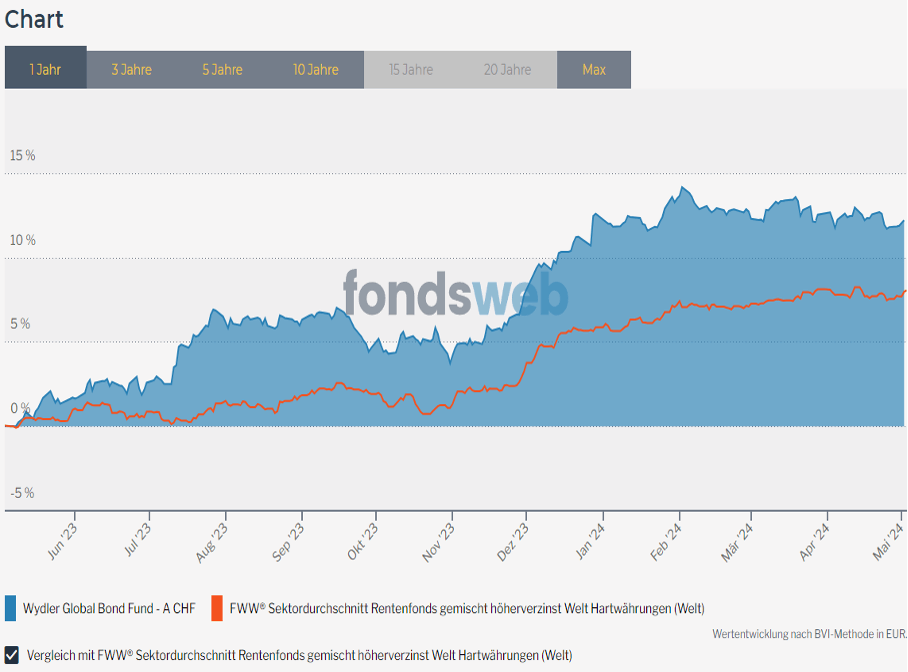The image size is (908, 672).
Task: Click the Dez '23 axis label
Action: (512, 542)
